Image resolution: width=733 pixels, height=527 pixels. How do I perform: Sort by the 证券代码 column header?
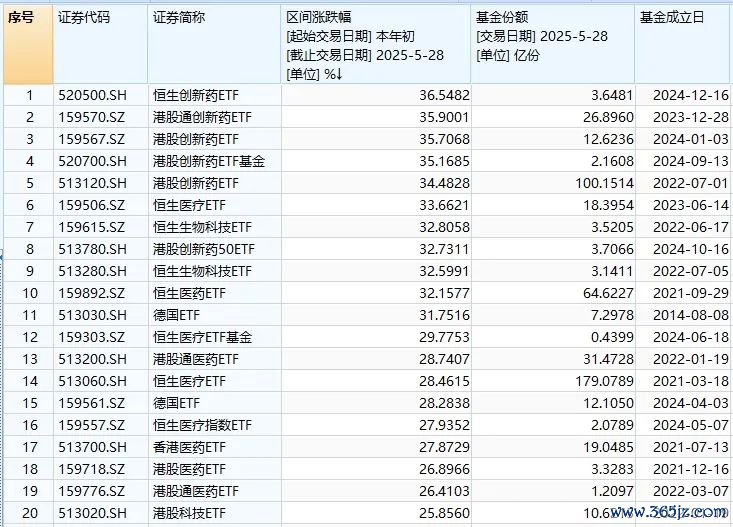point(101,44)
